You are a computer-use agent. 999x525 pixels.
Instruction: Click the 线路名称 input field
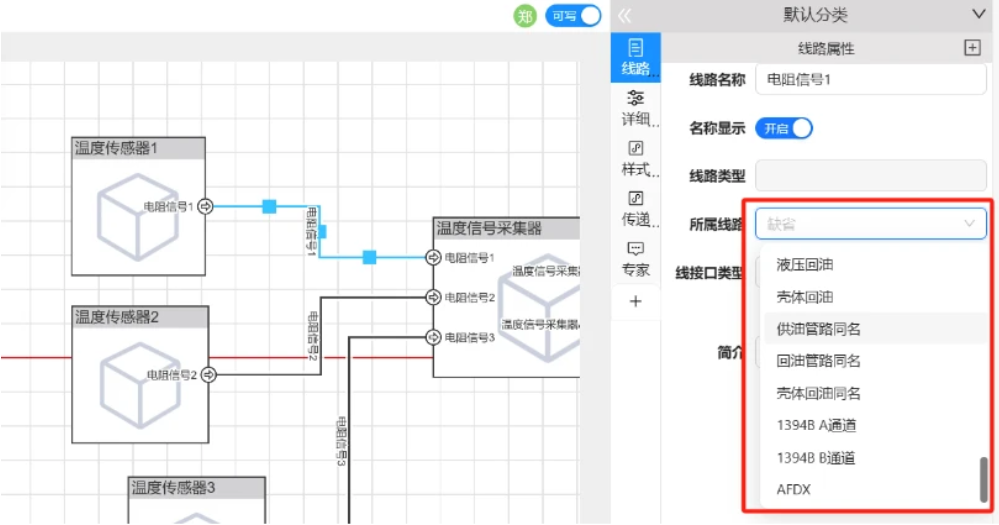tap(870, 80)
